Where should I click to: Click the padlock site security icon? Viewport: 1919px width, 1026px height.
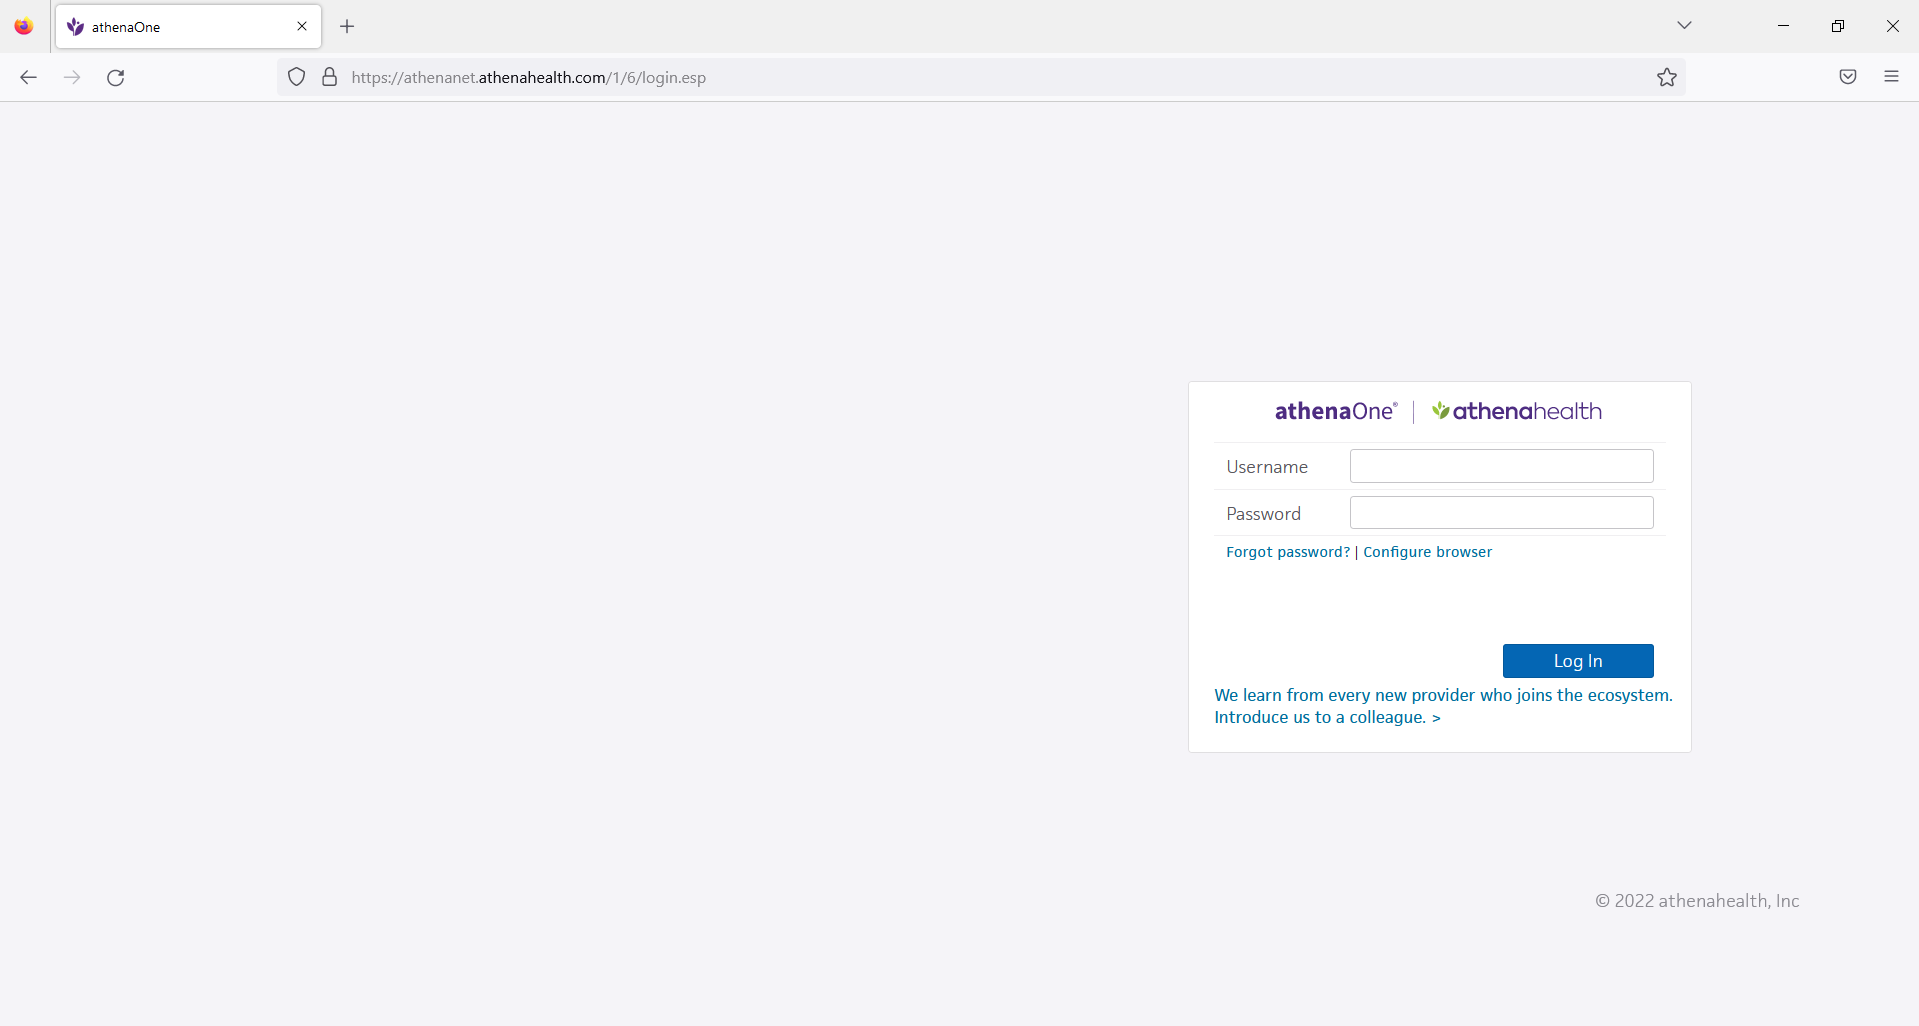tap(329, 76)
